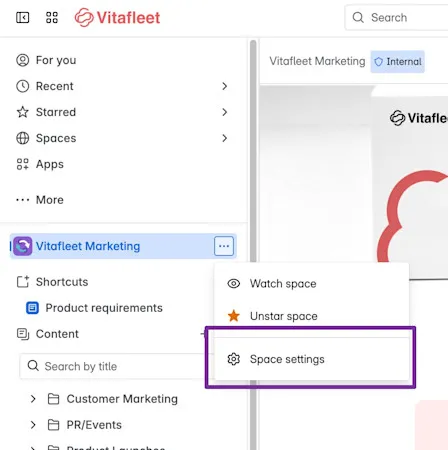Expand the Spaces submenu chevron
448x450 pixels.
225,138
